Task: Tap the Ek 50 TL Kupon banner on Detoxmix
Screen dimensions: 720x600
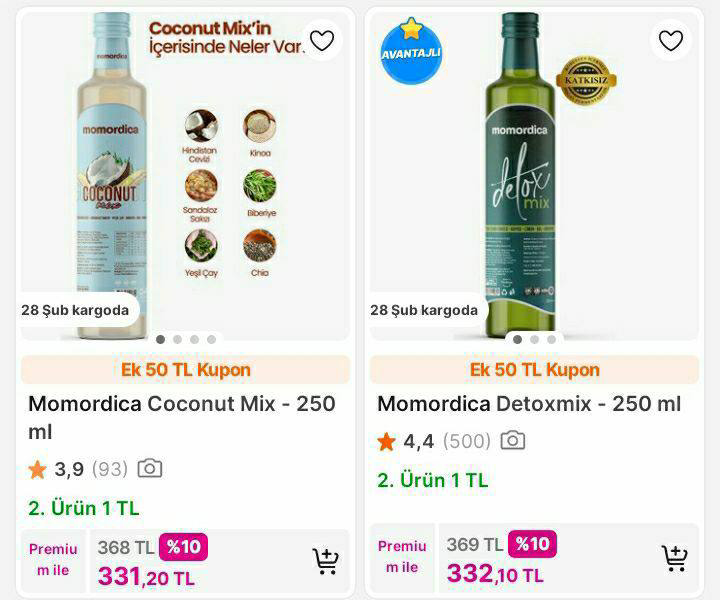Action: pos(534,370)
